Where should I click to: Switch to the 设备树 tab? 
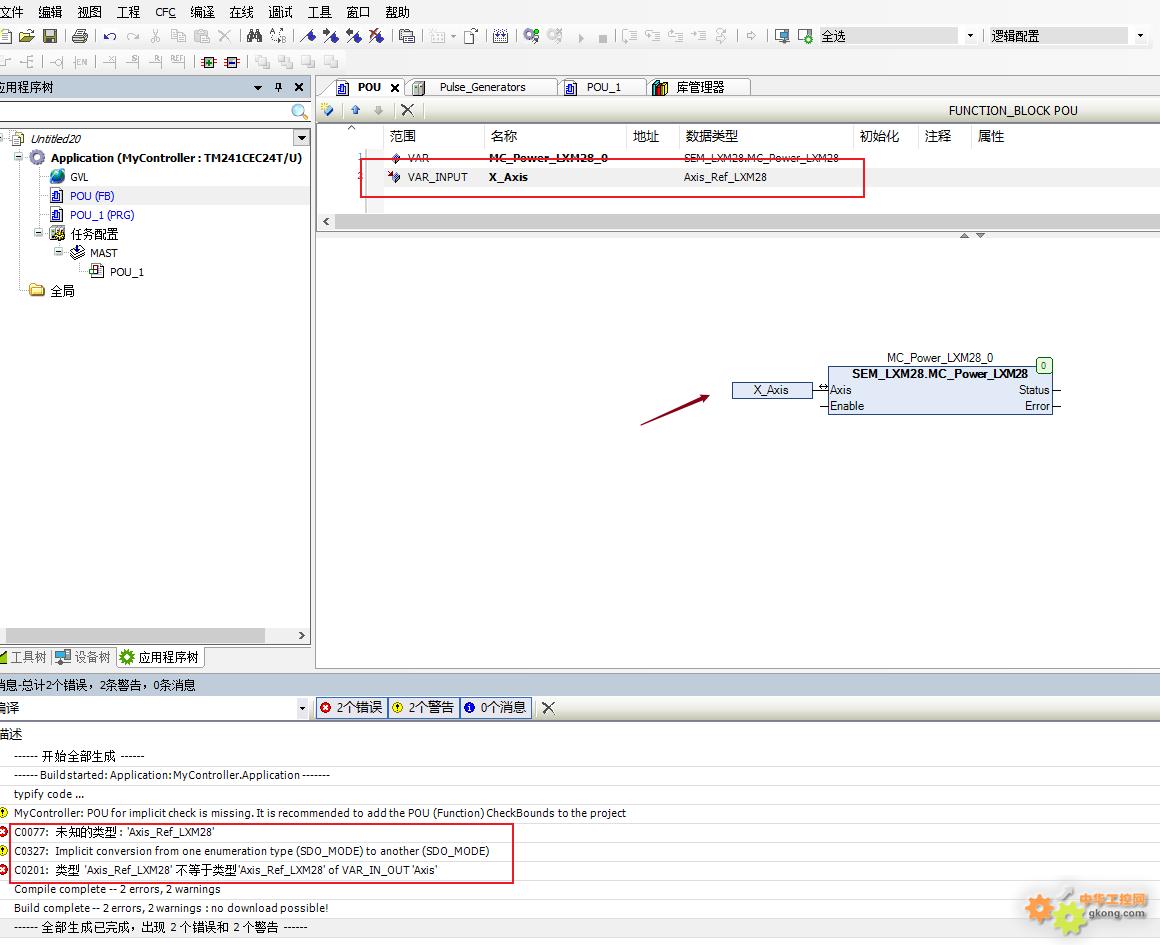point(83,657)
